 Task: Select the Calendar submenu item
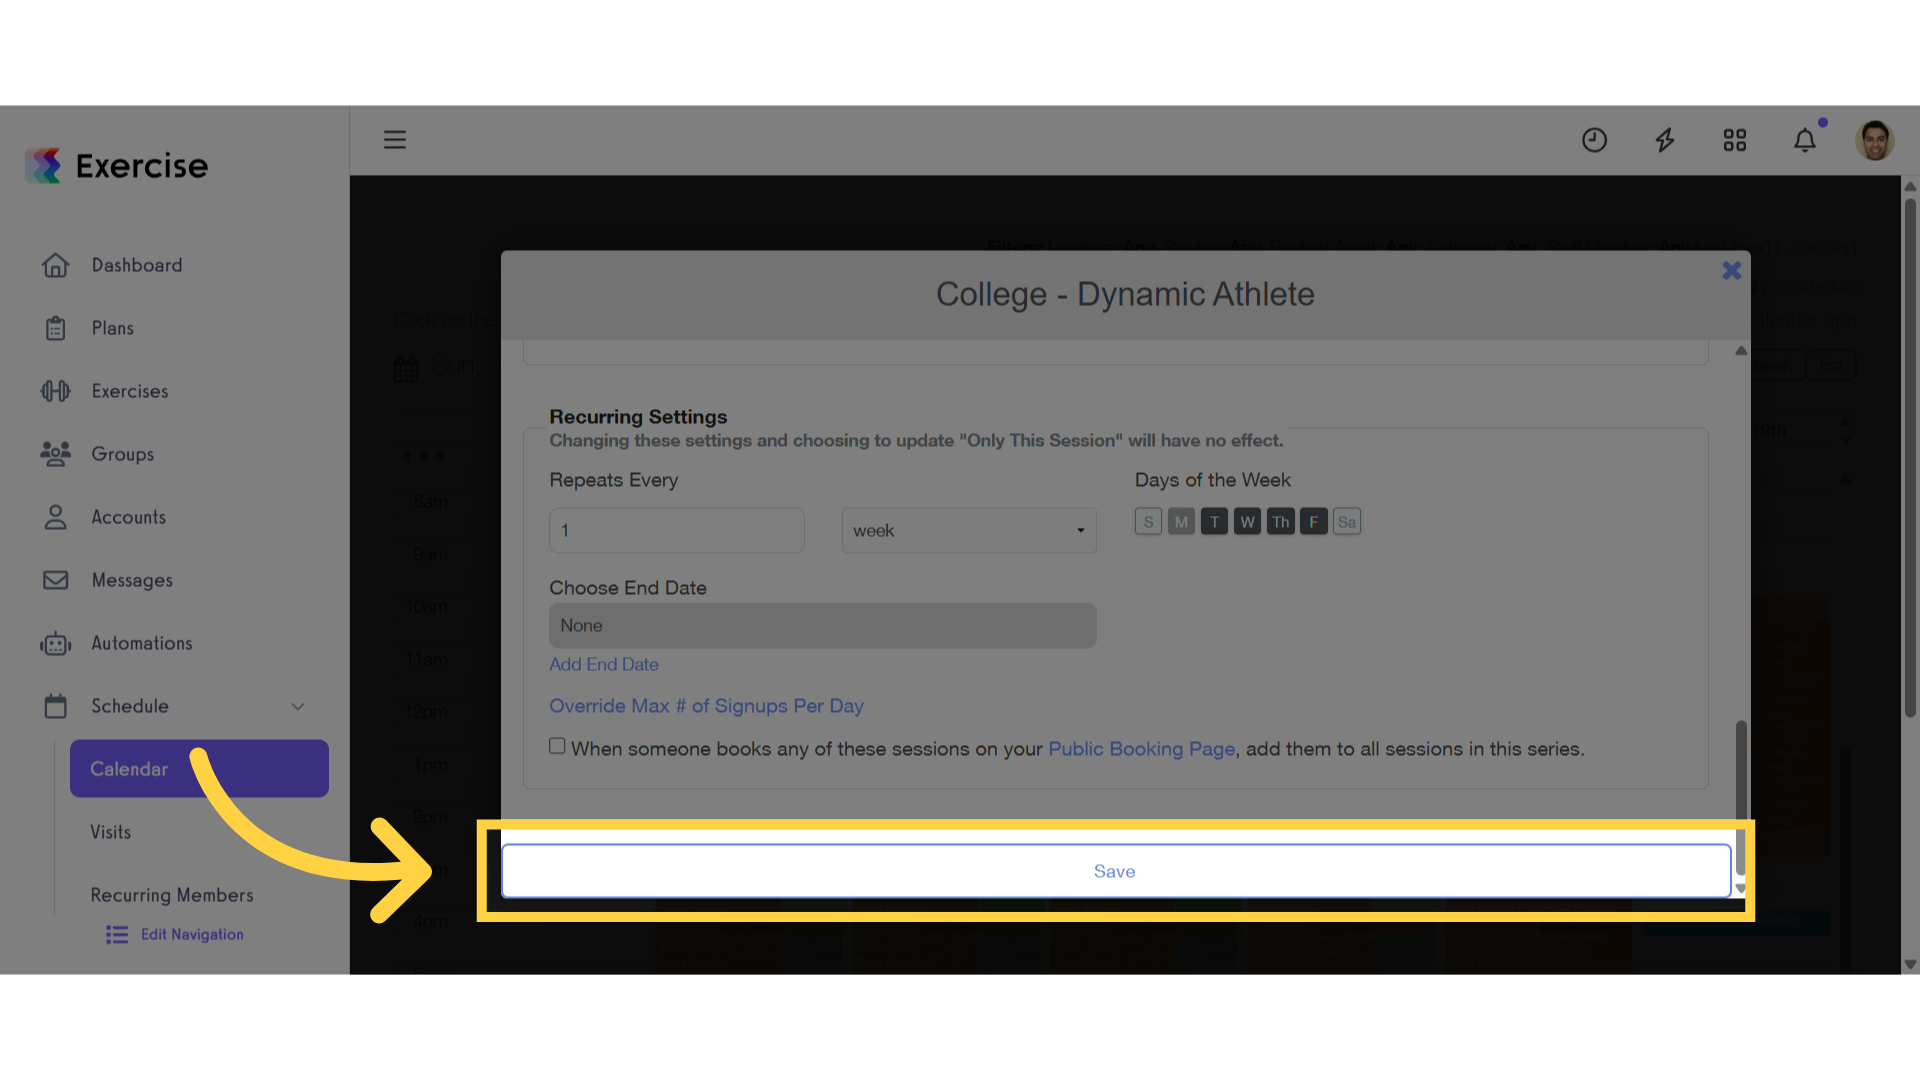[x=199, y=769]
